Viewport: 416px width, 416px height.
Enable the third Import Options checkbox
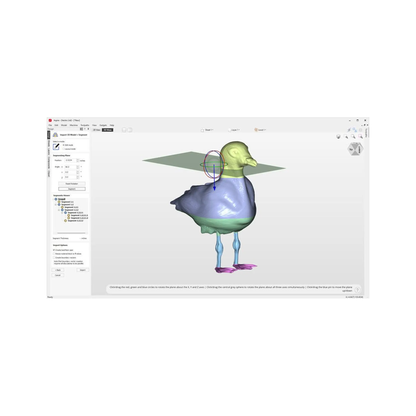point(54,257)
